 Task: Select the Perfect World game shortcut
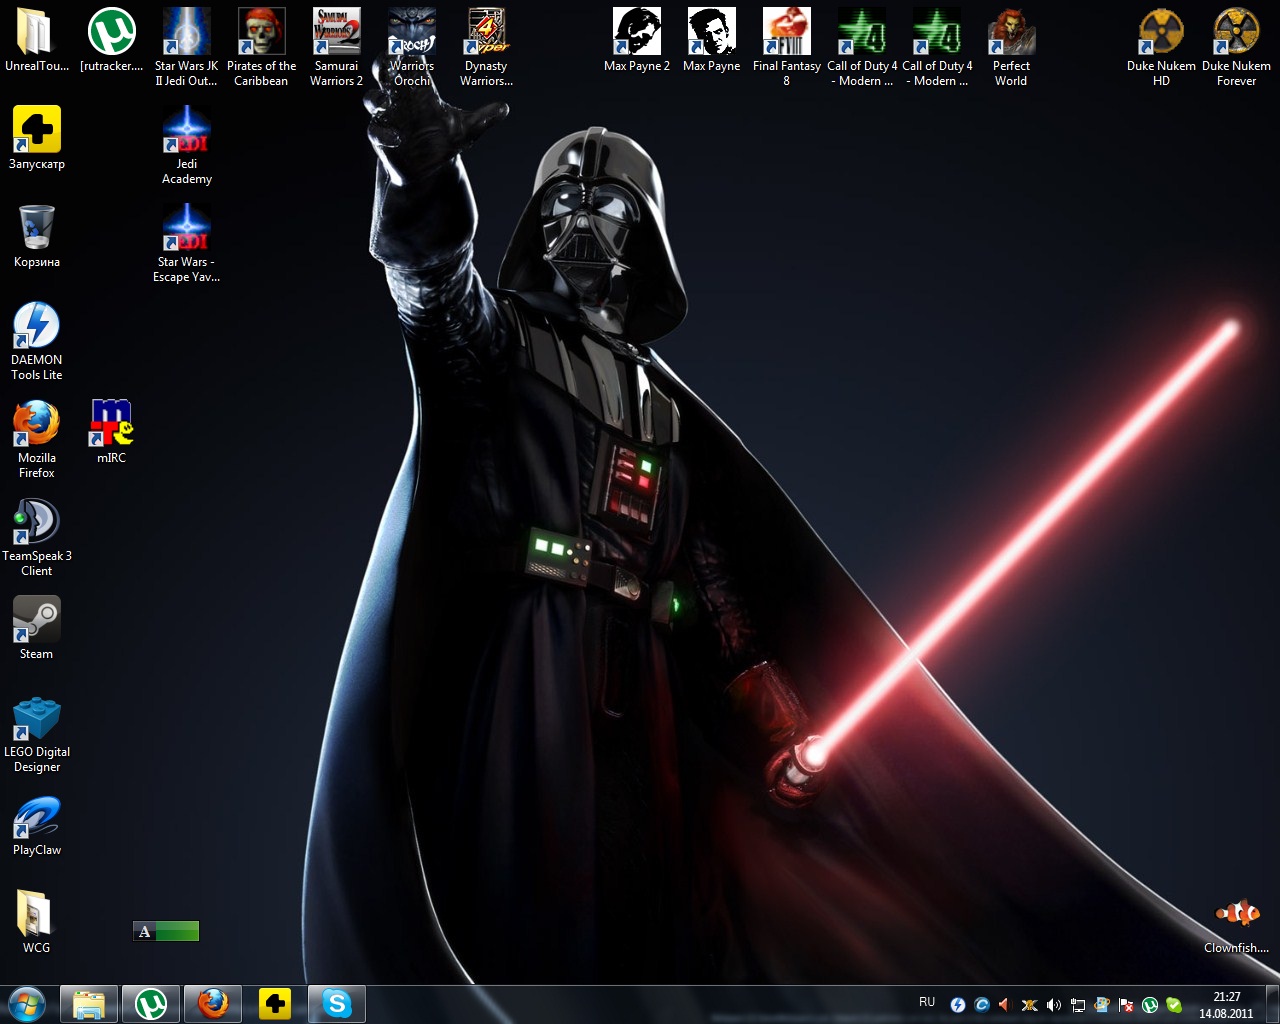(x=1011, y=33)
